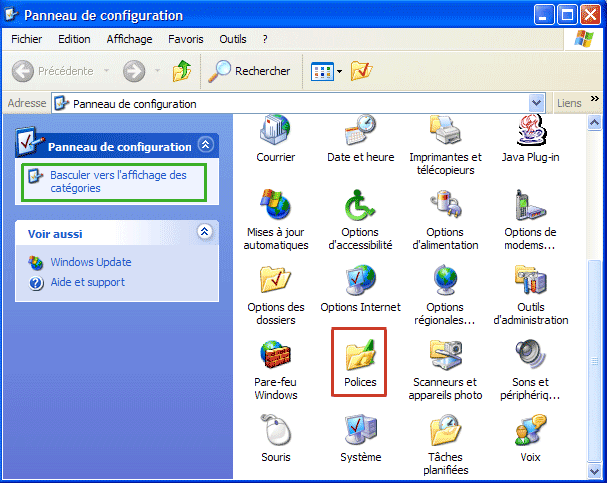Open Mises à jour automatiques

pos(276,219)
